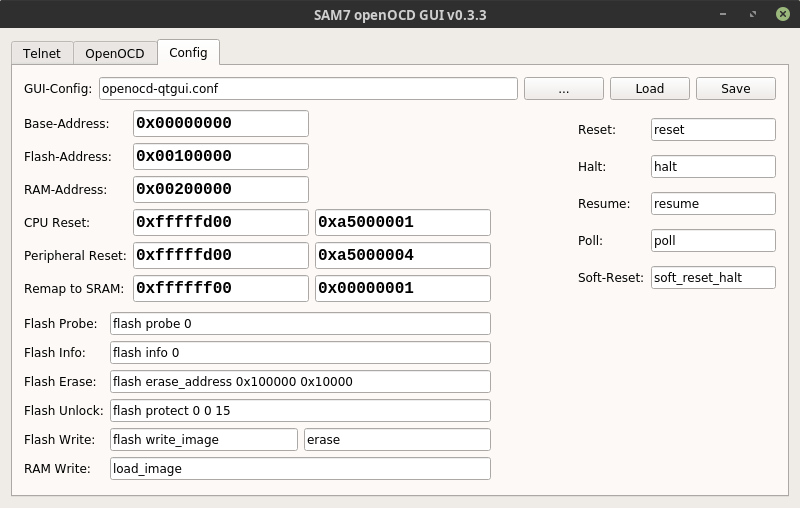Image resolution: width=800 pixels, height=508 pixels.
Task: Switch to the Telnet tab
Action: pos(42,53)
